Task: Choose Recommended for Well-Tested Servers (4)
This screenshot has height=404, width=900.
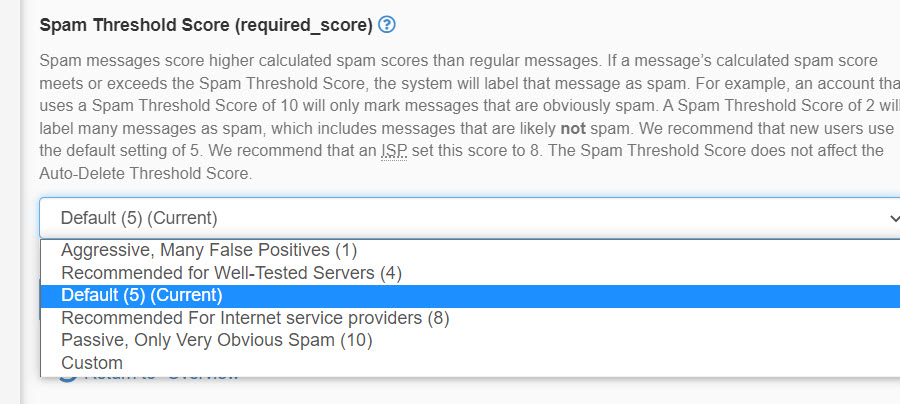Action: 231,272
